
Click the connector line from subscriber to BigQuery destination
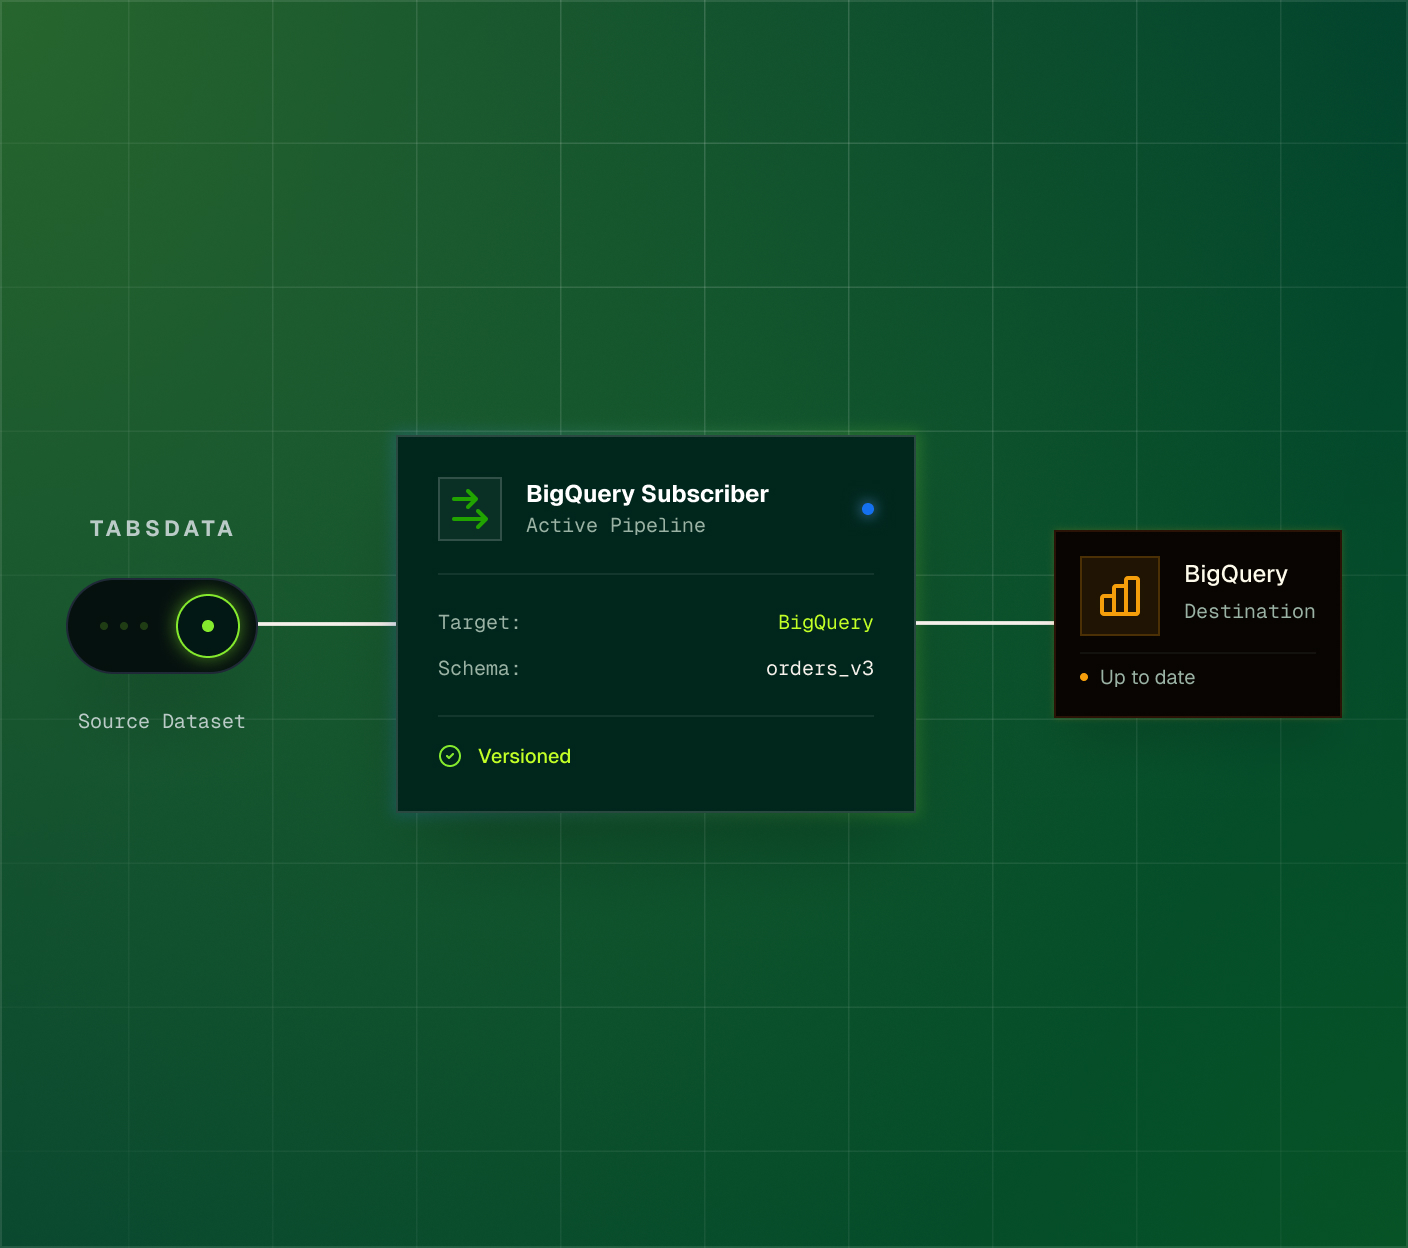coord(985,623)
